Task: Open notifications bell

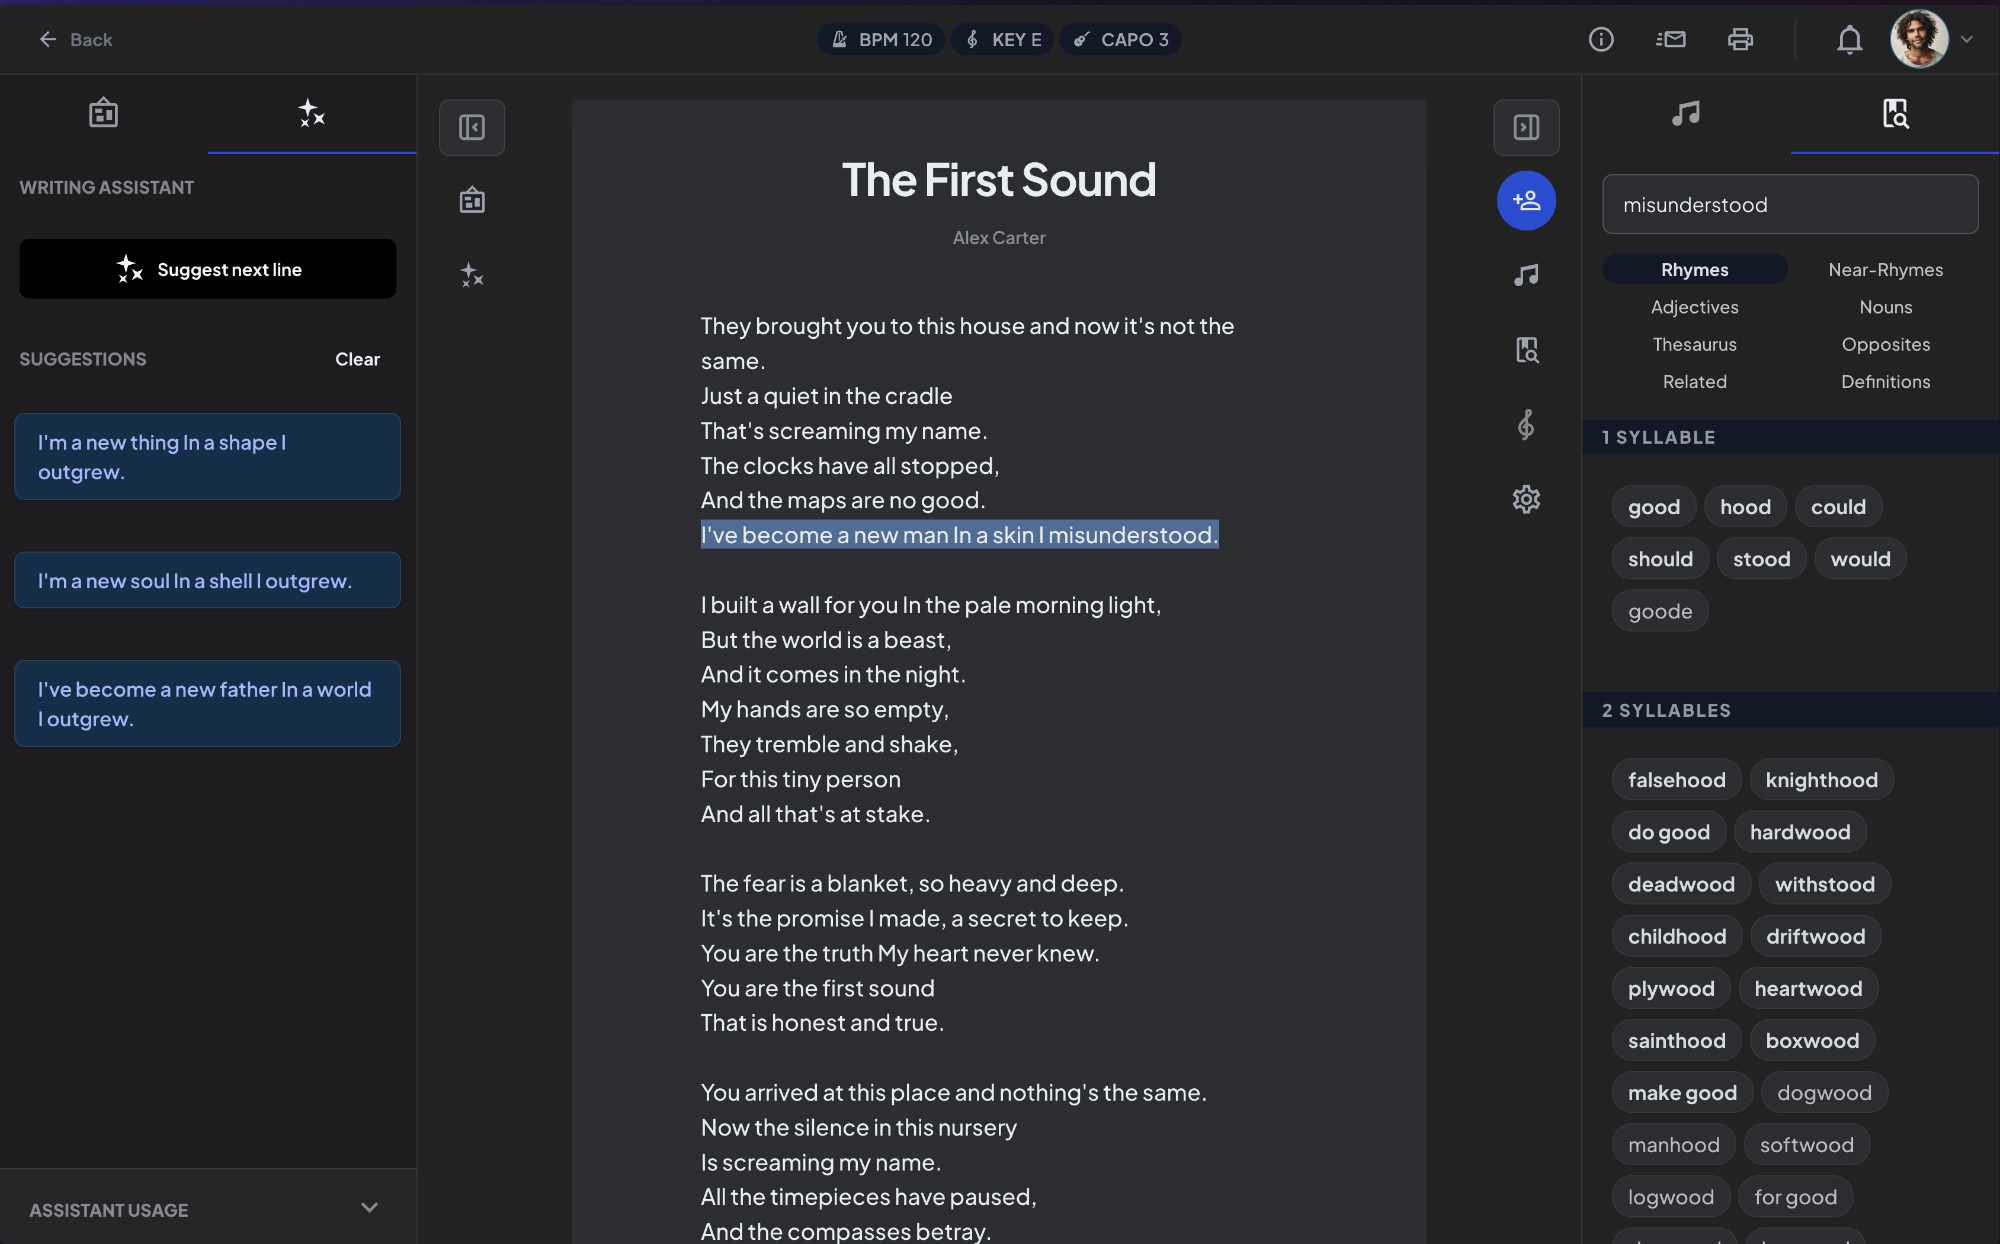Action: 1849,39
